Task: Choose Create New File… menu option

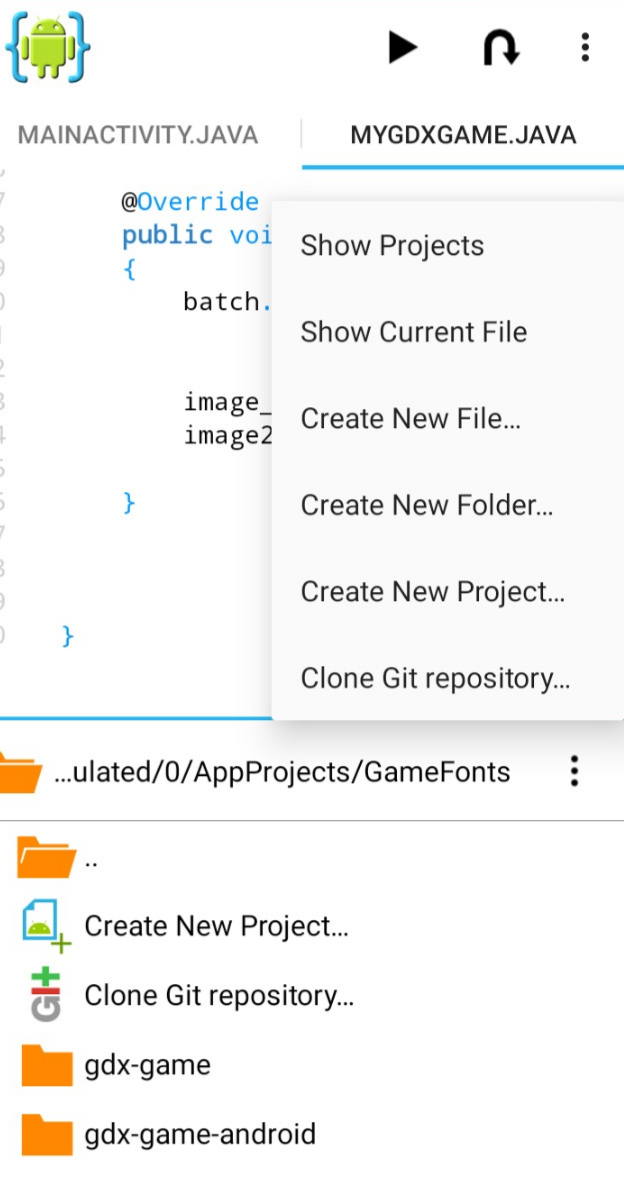Action: [x=410, y=419]
